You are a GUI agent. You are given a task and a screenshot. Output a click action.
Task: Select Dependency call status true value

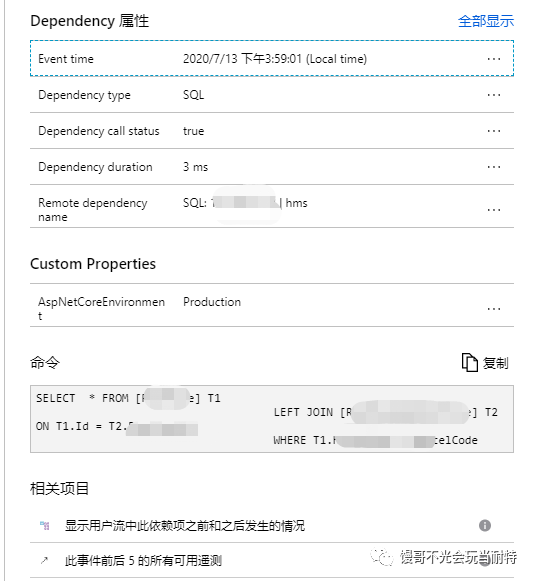click(x=193, y=131)
